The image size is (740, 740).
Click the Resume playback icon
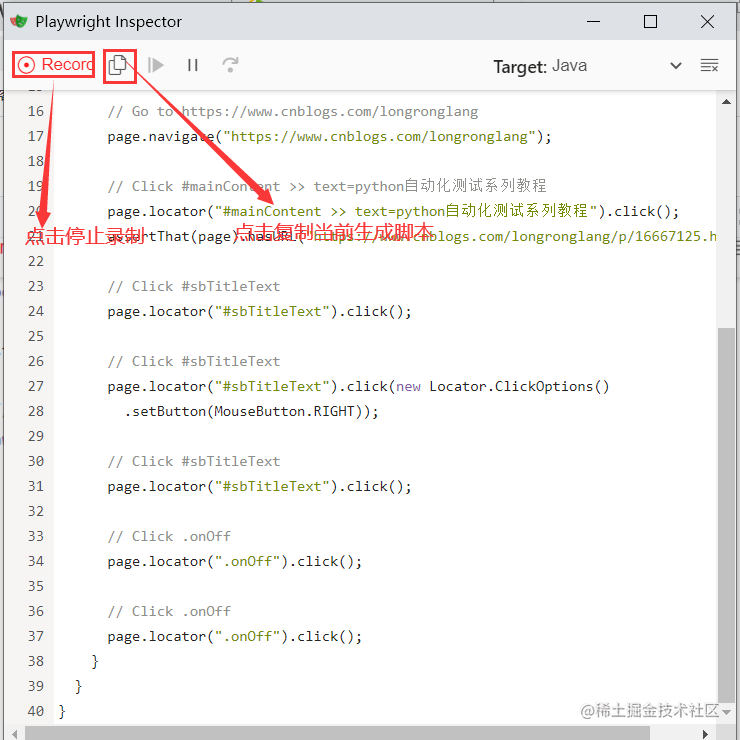156,65
